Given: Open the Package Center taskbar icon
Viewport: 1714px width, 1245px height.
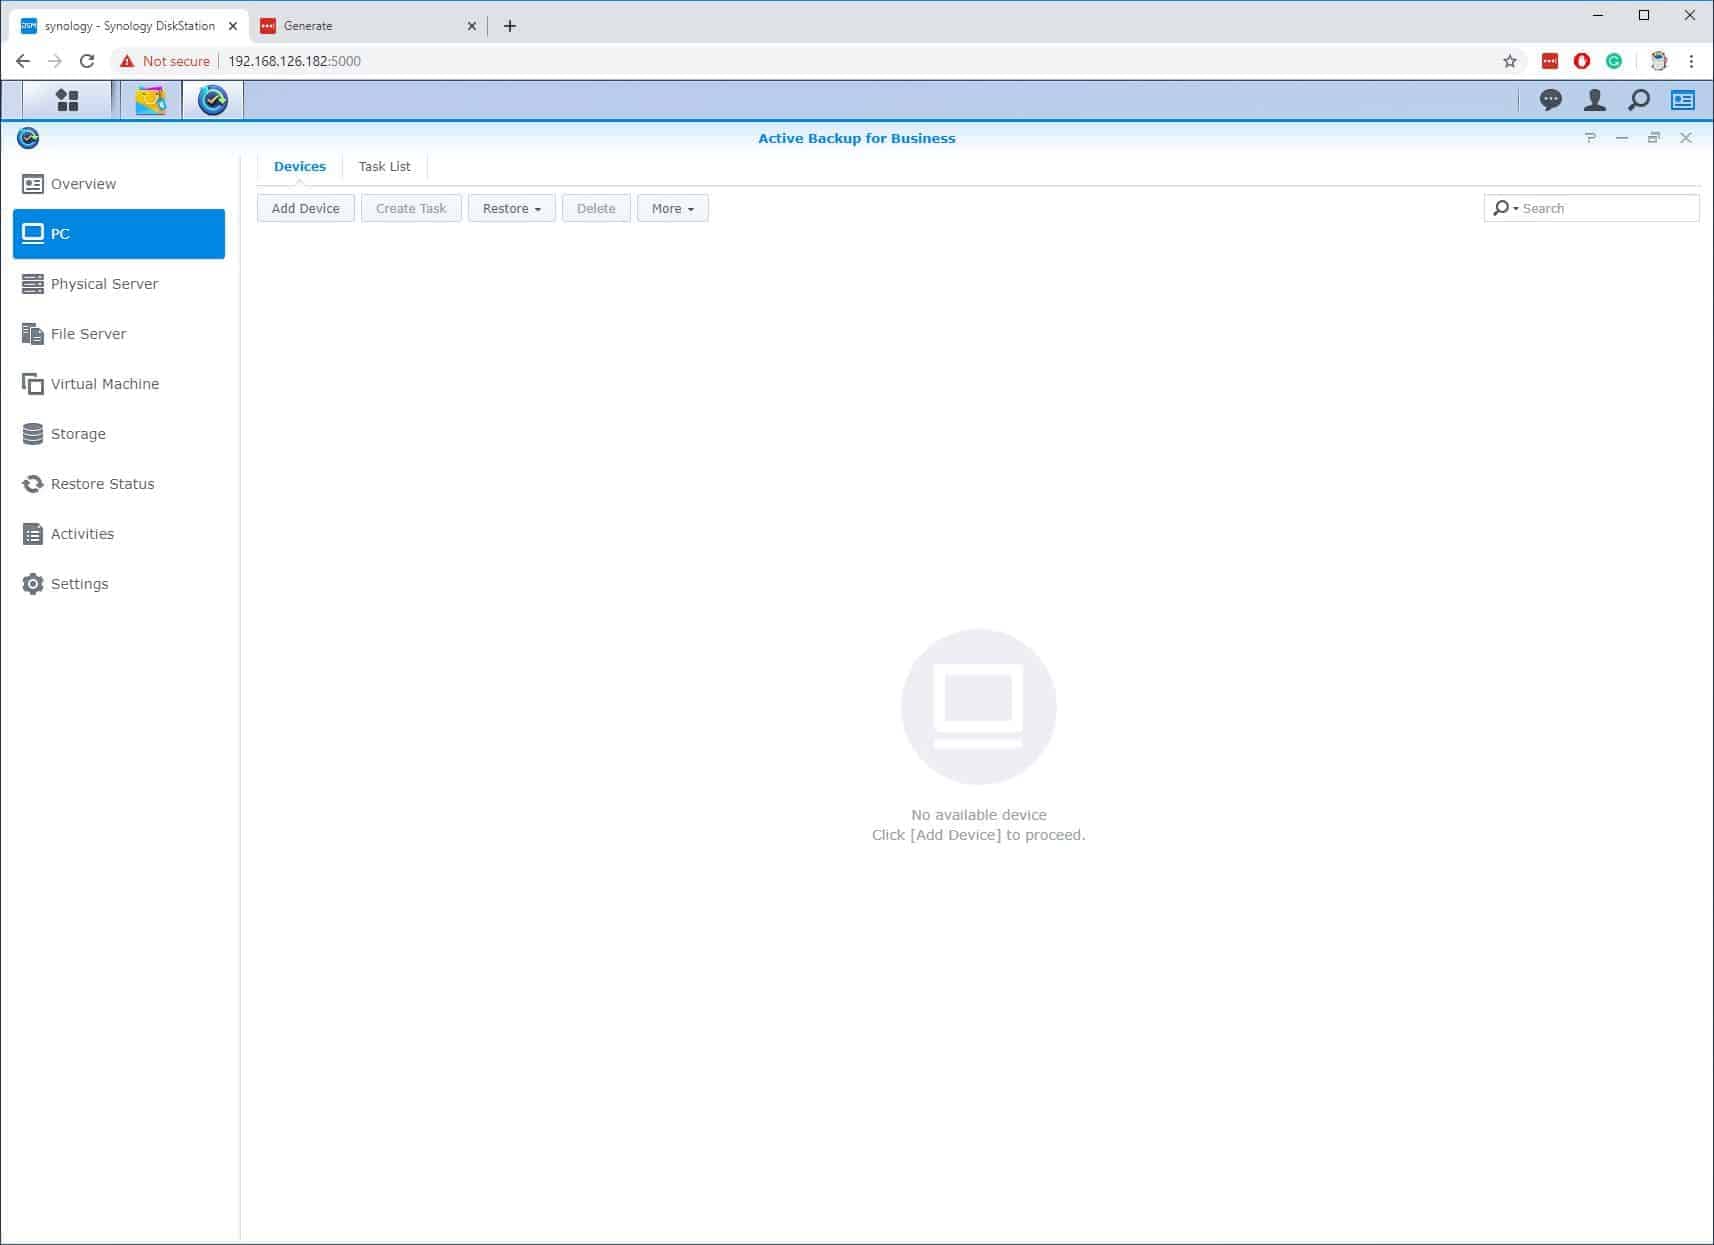Looking at the screenshot, I should [151, 100].
